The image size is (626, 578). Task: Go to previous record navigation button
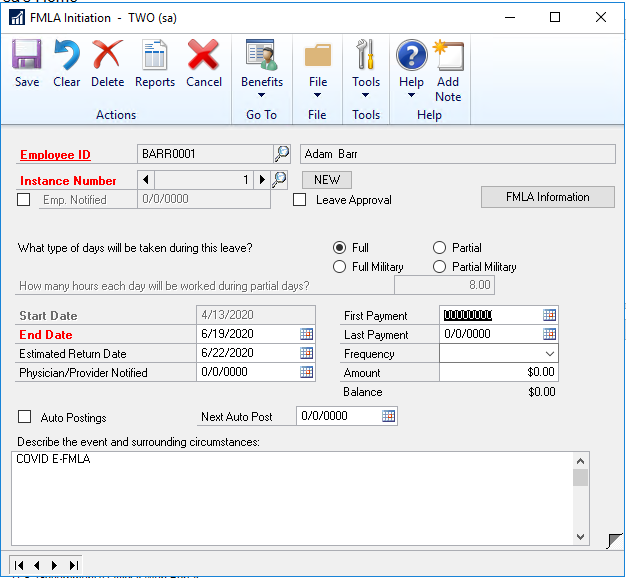click(x=37, y=565)
